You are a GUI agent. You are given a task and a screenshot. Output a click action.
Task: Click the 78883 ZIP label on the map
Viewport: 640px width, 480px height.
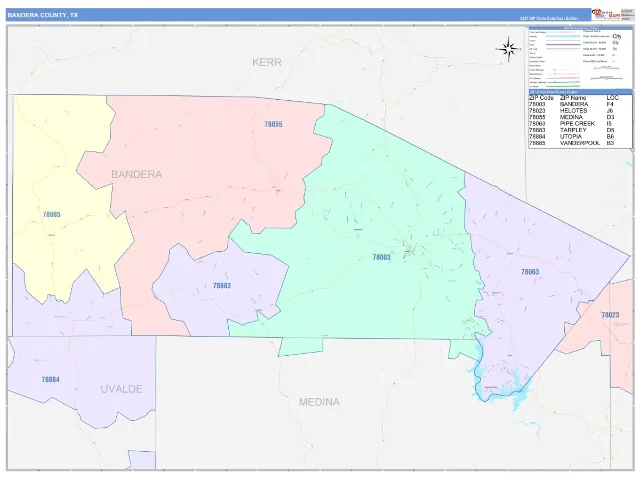tap(222, 286)
